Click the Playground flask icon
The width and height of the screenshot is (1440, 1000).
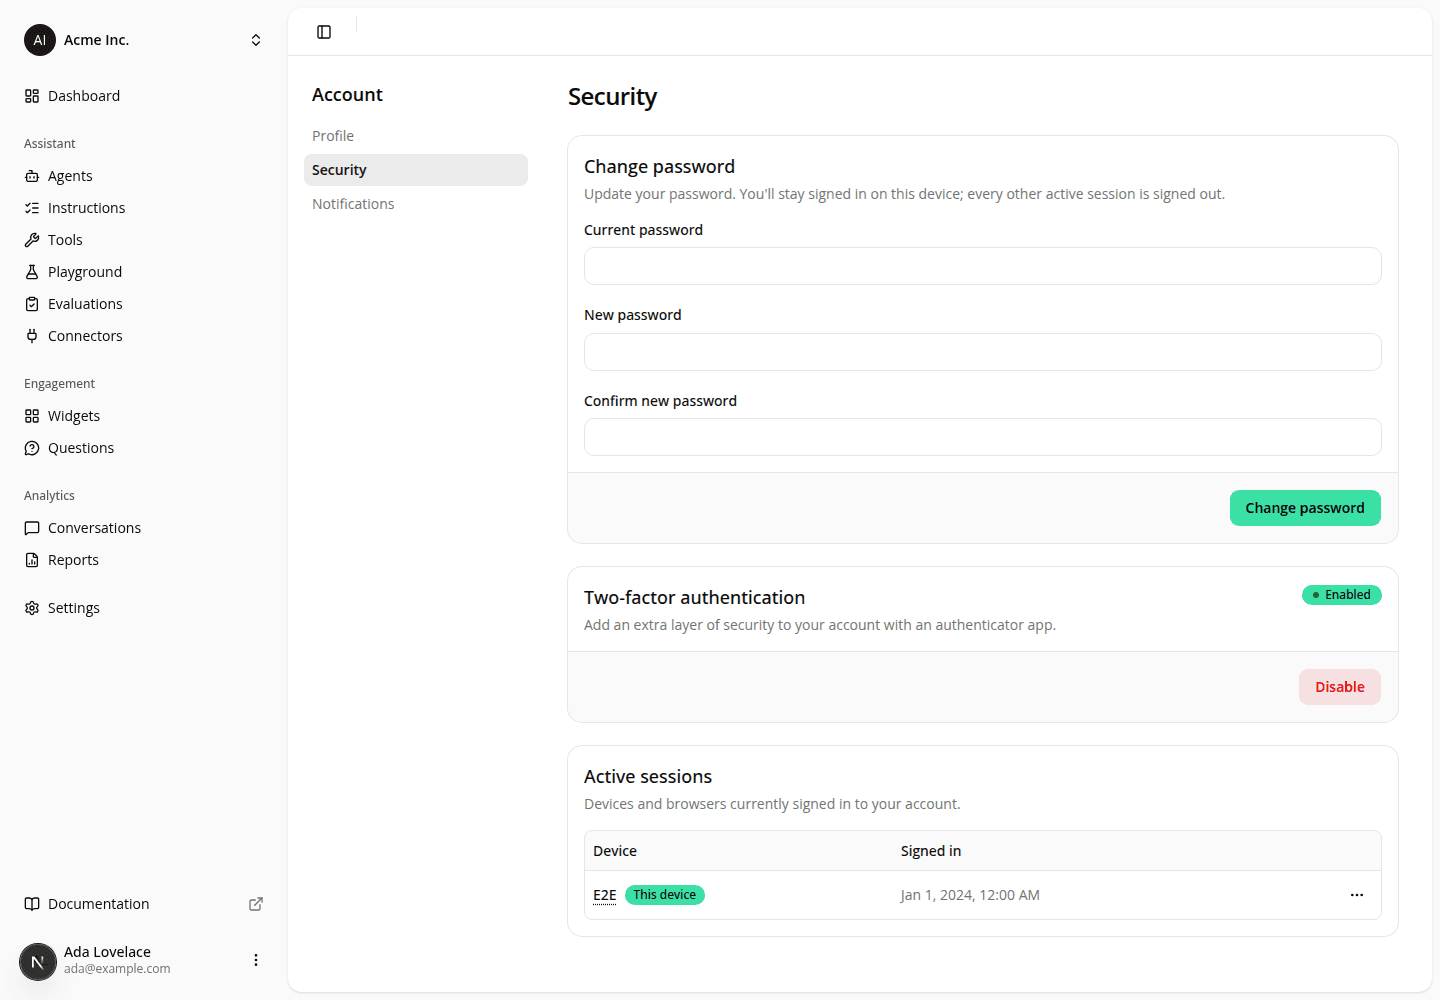(x=32, y=272)
